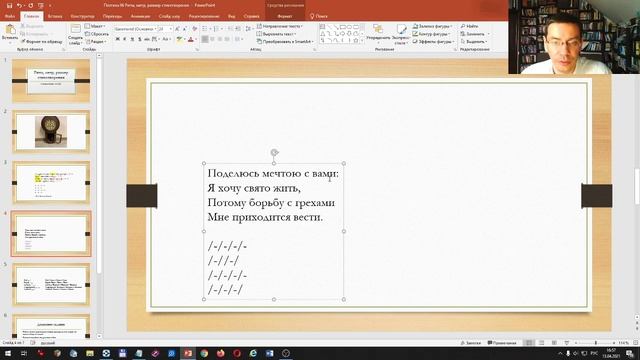The height and width of the screenshot is (360, 640).
Task: Click Reset (Сбросить) slide button
Action: tap(97, 34)
